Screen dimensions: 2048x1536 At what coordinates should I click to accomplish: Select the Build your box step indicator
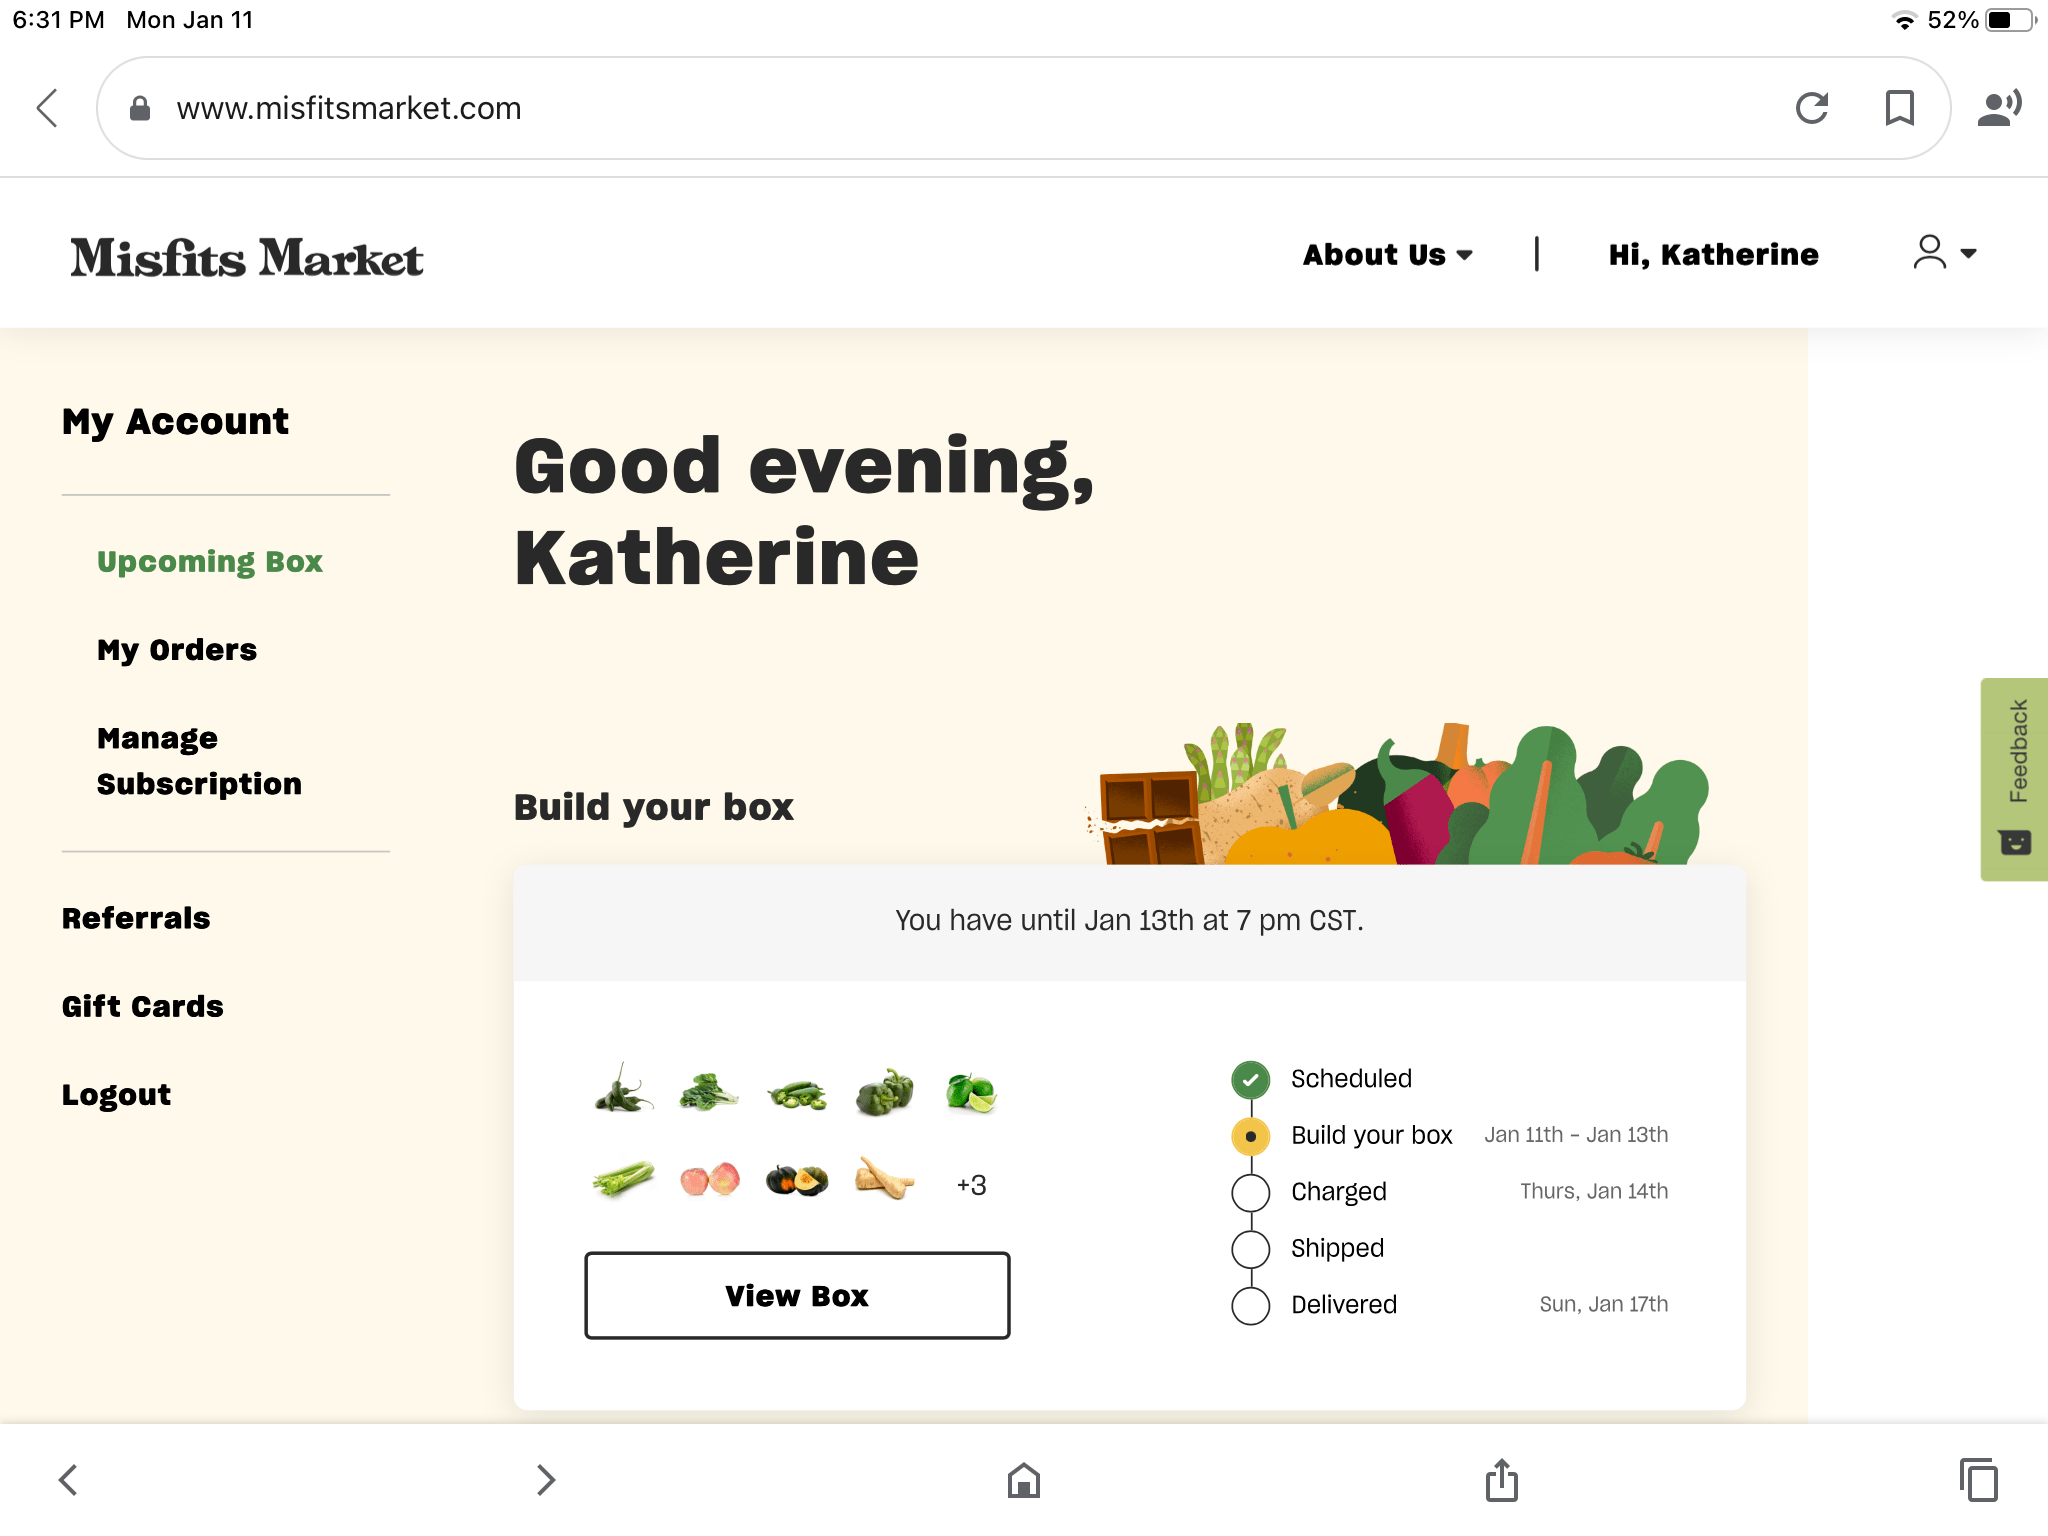pyautogui.click(x=1250, y=1136)
